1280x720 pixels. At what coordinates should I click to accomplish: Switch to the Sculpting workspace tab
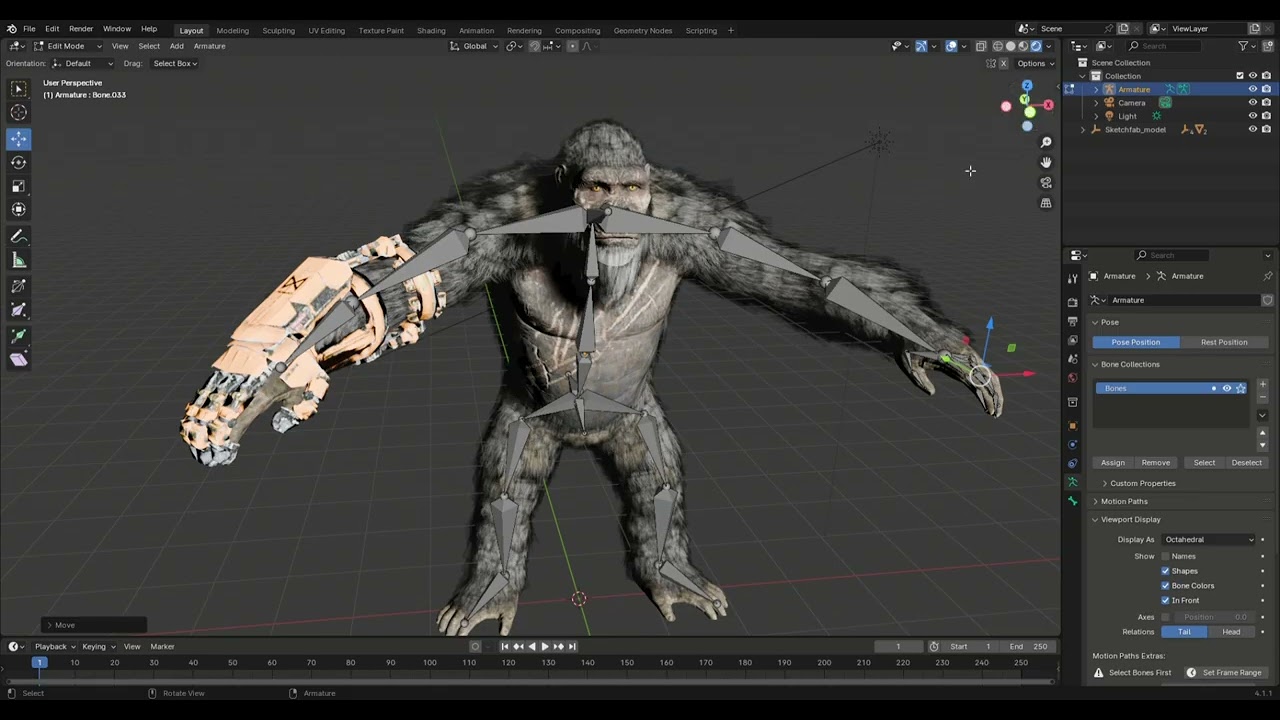[278, 31]
